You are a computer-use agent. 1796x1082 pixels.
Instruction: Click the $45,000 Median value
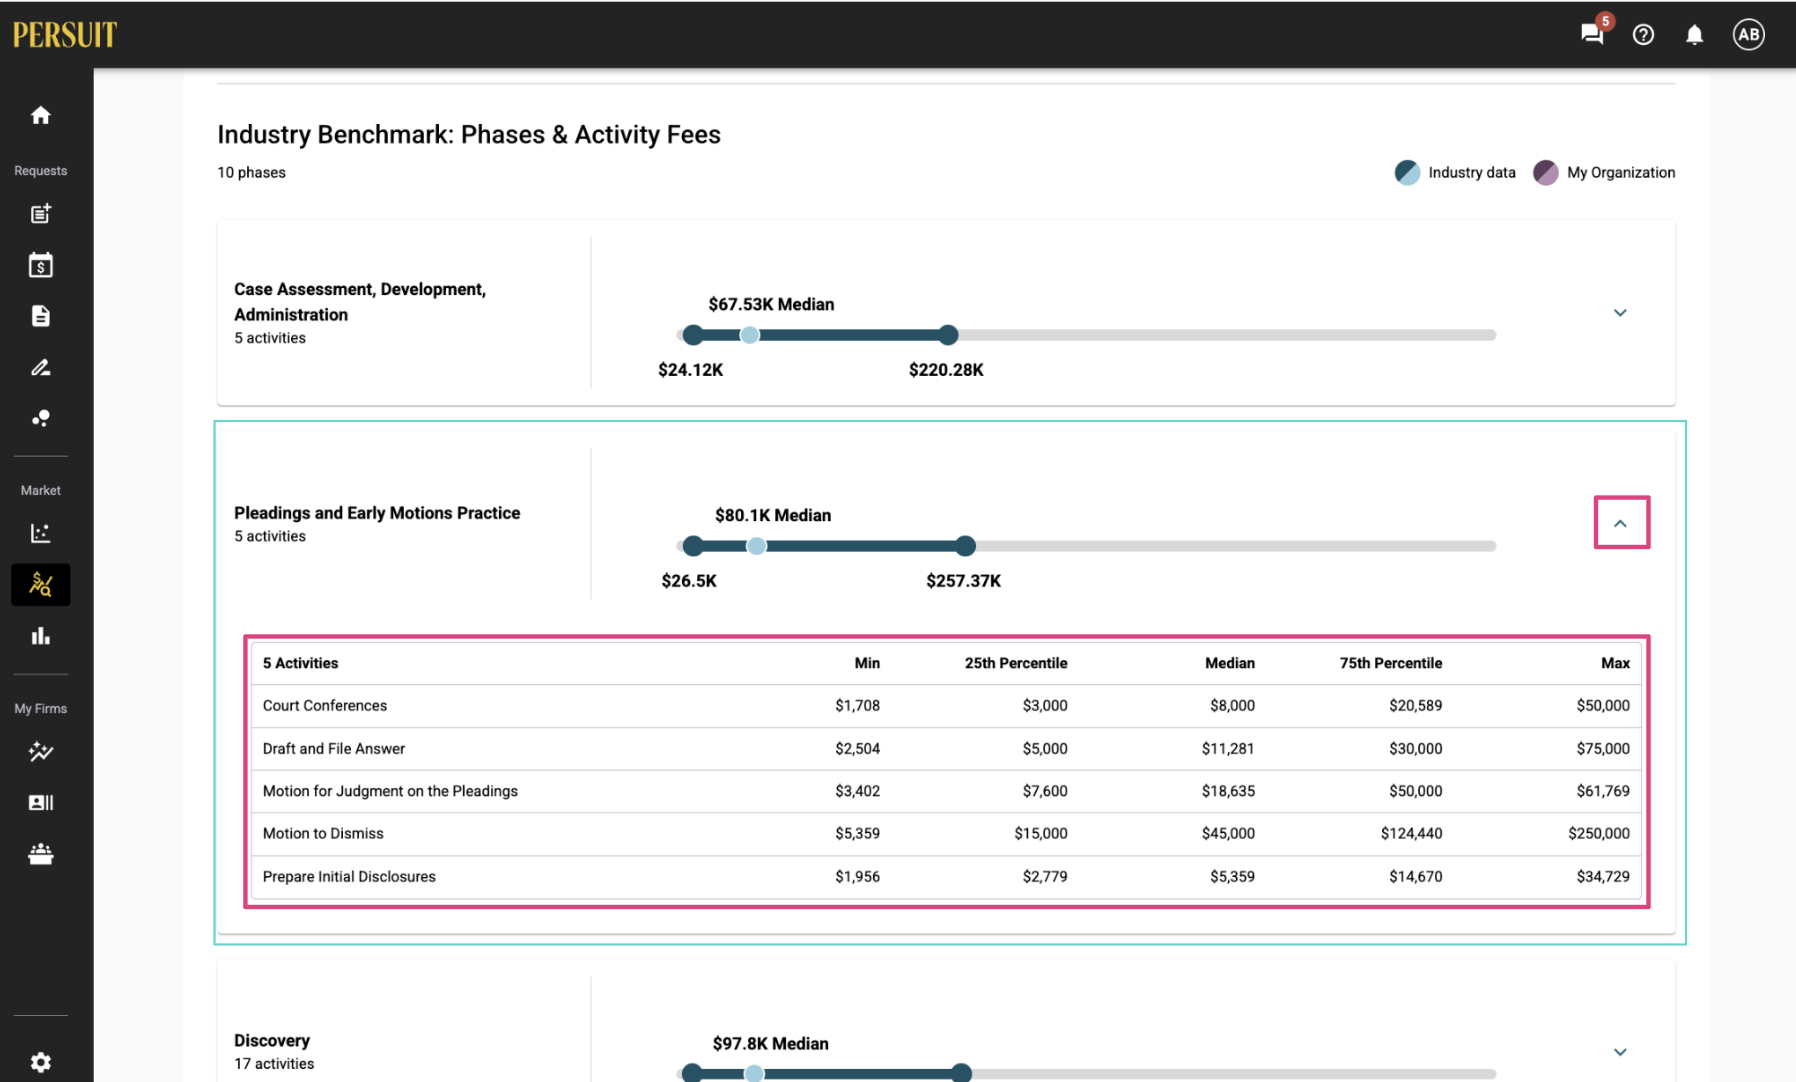click(x=1228, y=834)
